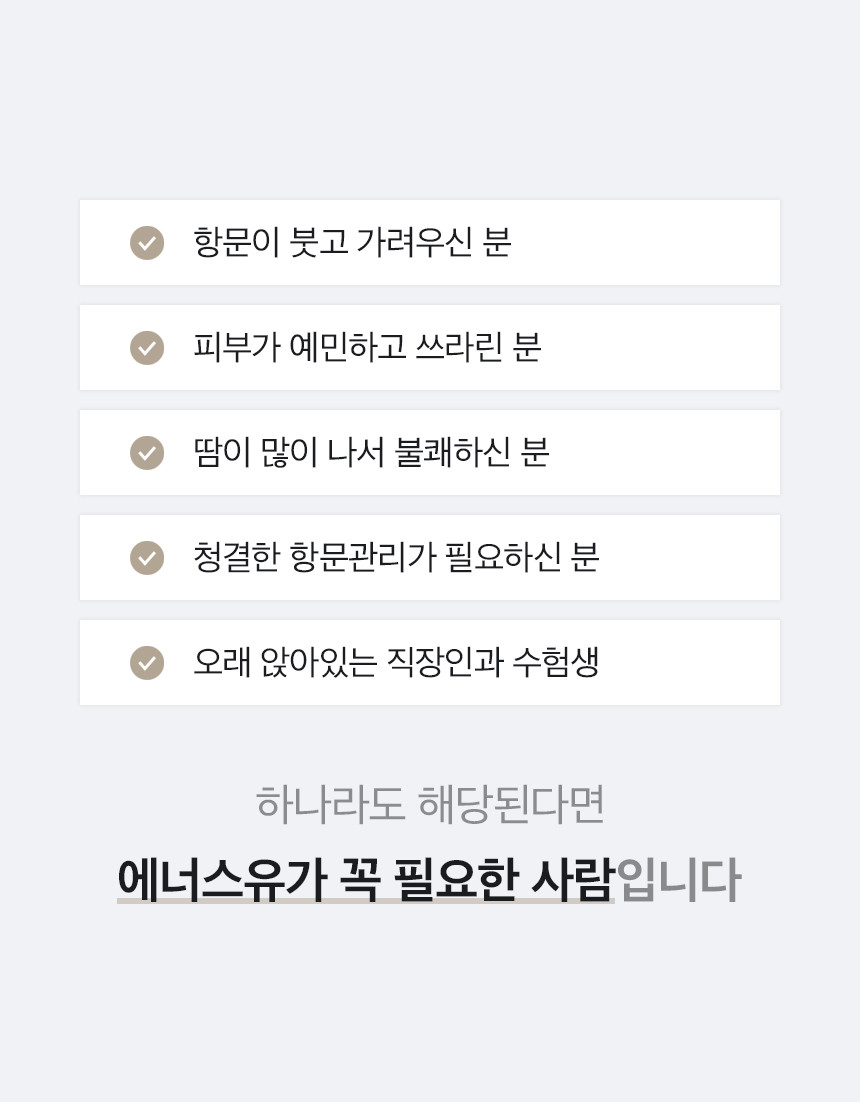
Task: Click the checkmark icon beside 땀이 많이 나서 불쾌하신 분
Action: (147, 453)
